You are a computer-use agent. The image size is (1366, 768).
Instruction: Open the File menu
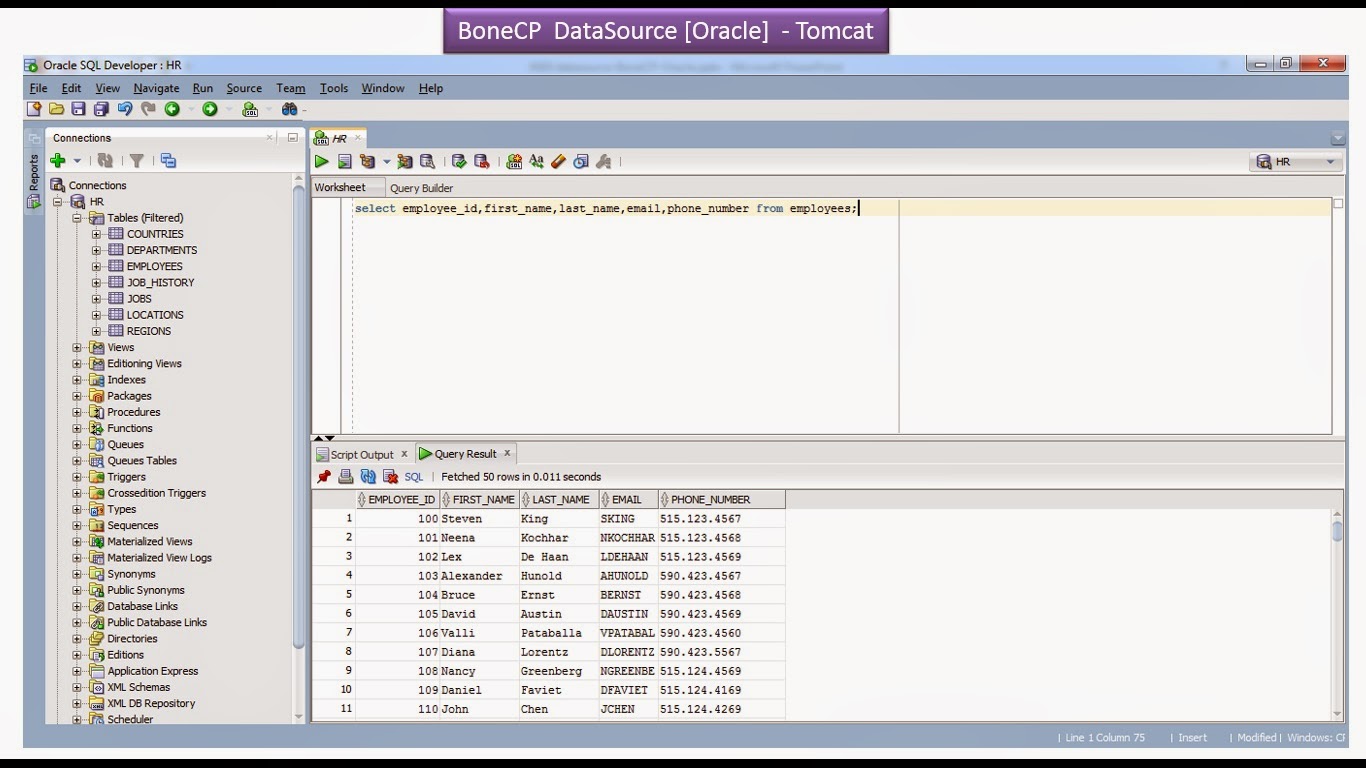pyautogui.click(x=38, y=88)
